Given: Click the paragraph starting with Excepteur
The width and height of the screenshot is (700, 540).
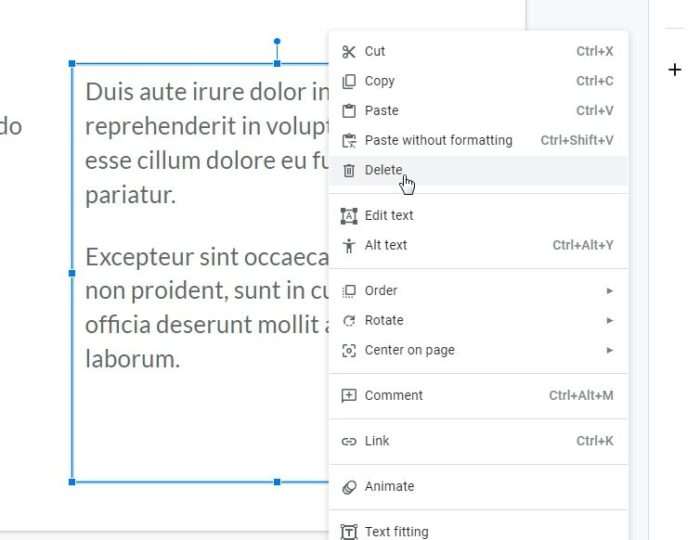Looking at the screenshot, I should tap(208, 308).
